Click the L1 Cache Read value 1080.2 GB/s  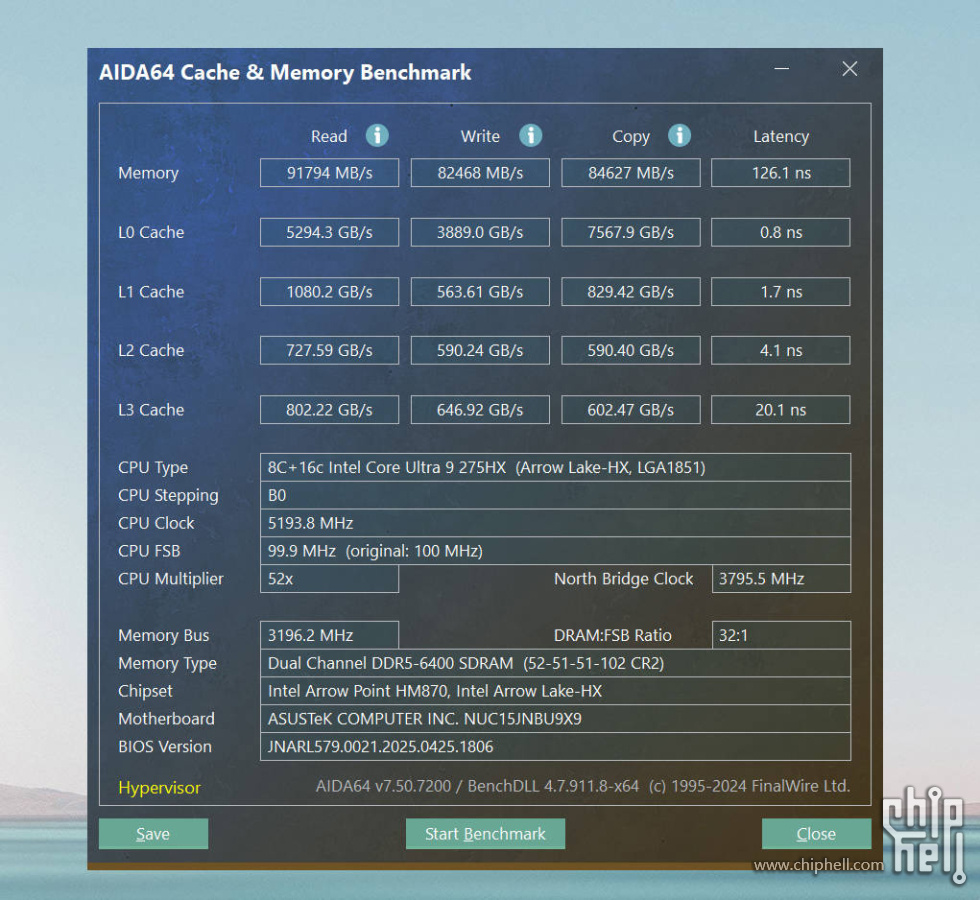pos(329,292)
